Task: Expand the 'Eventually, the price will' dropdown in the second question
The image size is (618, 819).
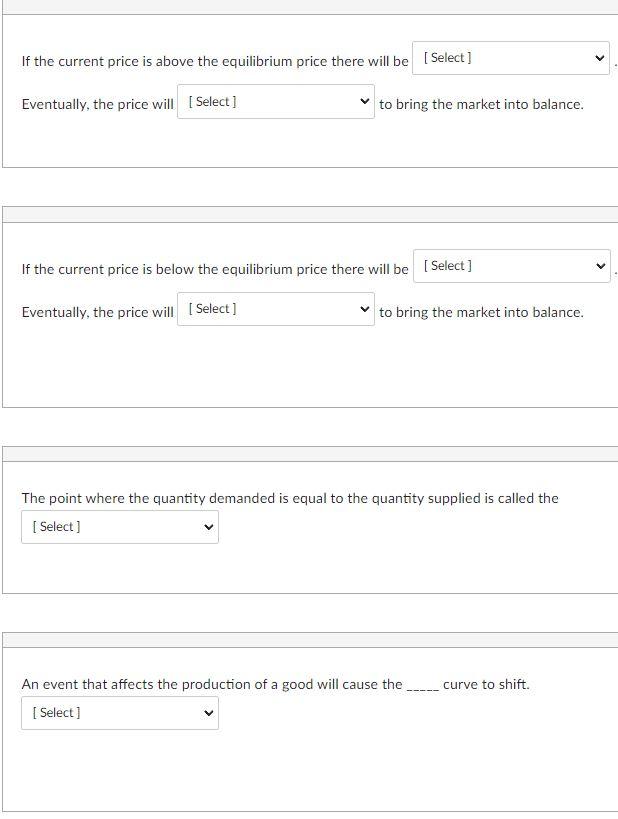Action: coord(273,308)
